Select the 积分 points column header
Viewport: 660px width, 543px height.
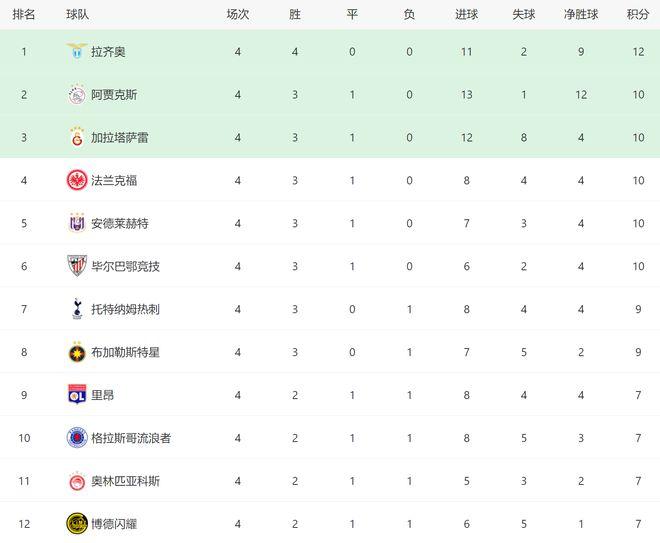(x=638, y=15)
